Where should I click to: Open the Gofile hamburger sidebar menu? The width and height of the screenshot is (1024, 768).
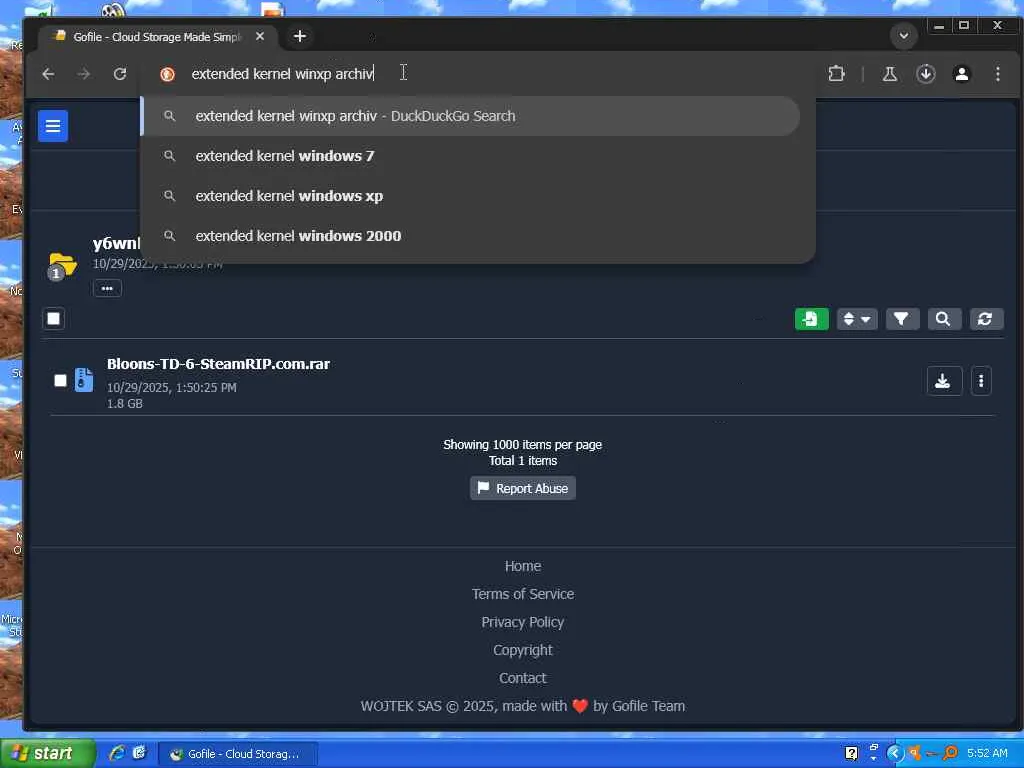click(x=53, y=126)
